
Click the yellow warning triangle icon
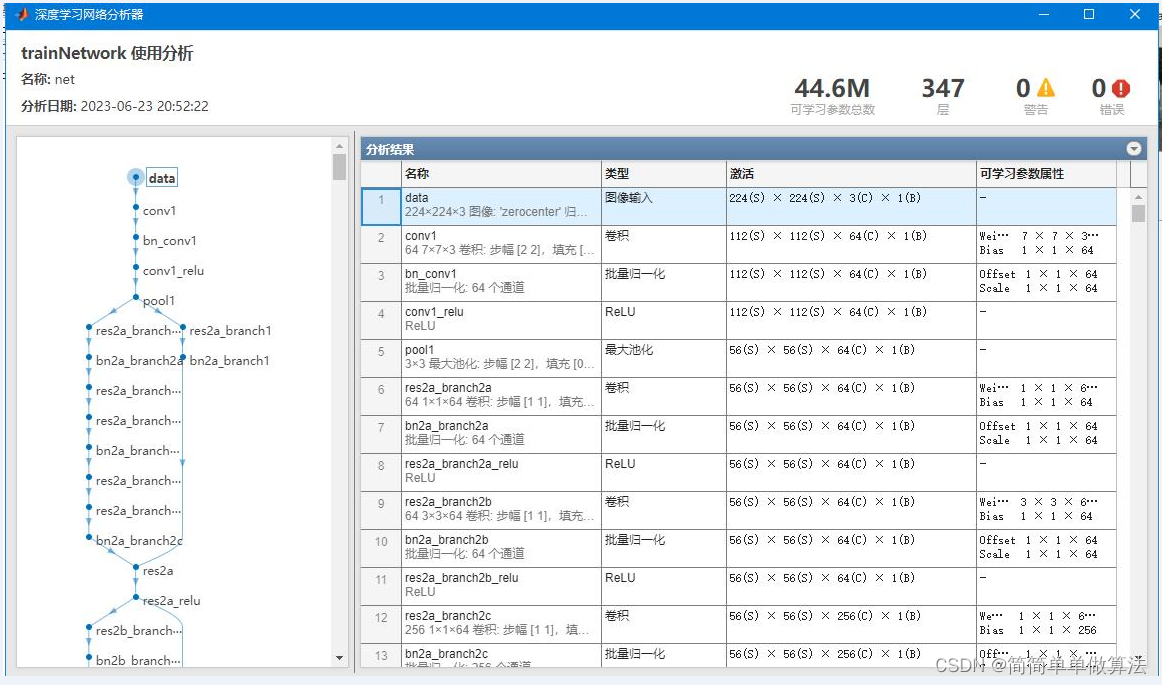[x=1046, y=88]
